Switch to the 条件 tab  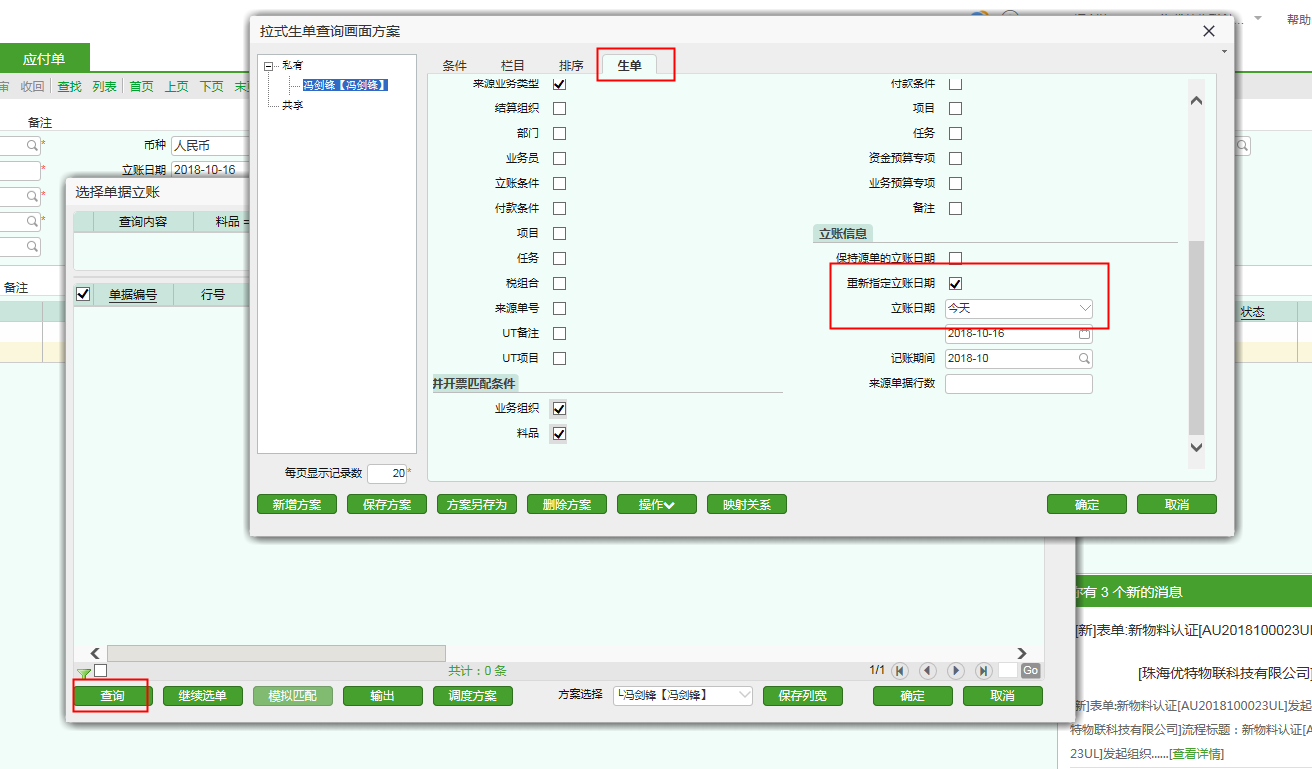pos(455,66)
